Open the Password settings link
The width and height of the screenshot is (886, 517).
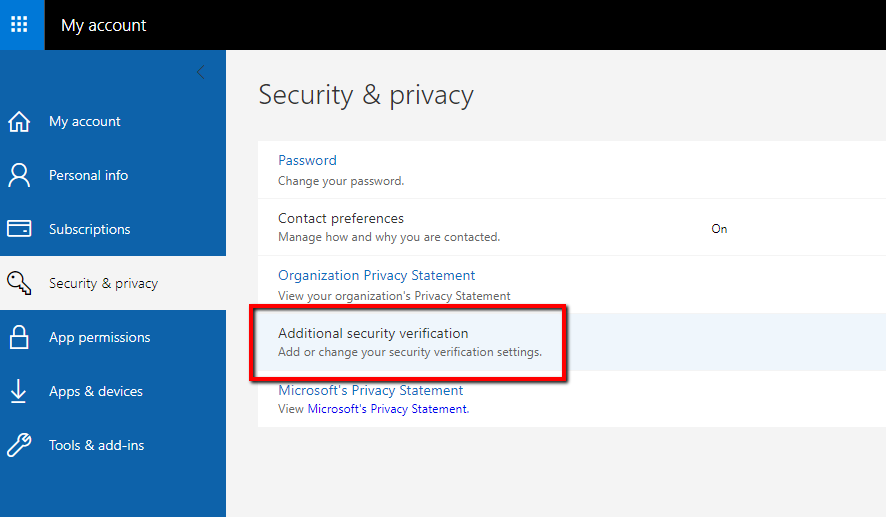[x=307, y=160]
